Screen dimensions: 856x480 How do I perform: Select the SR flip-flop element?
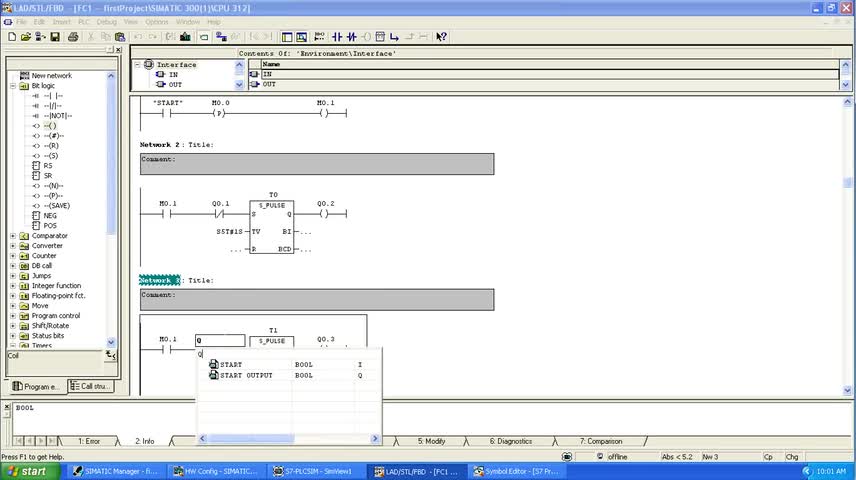(x=47, y=175)
